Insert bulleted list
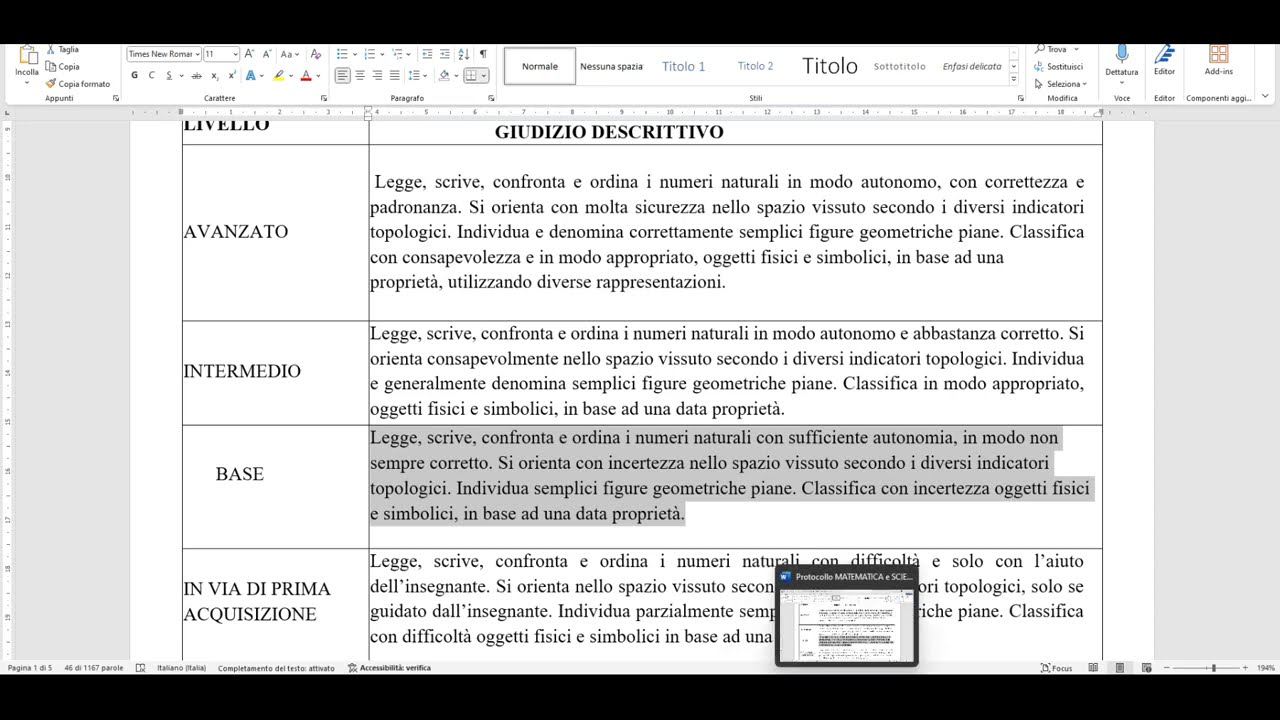 coord(342,54)
